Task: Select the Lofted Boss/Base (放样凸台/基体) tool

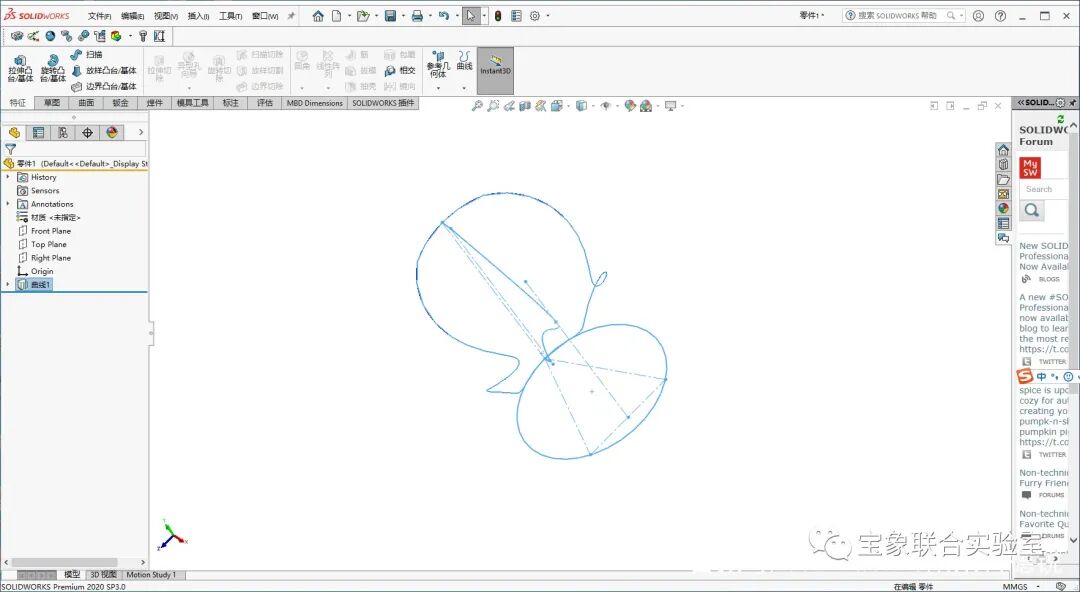Action: tap(104, 70)
